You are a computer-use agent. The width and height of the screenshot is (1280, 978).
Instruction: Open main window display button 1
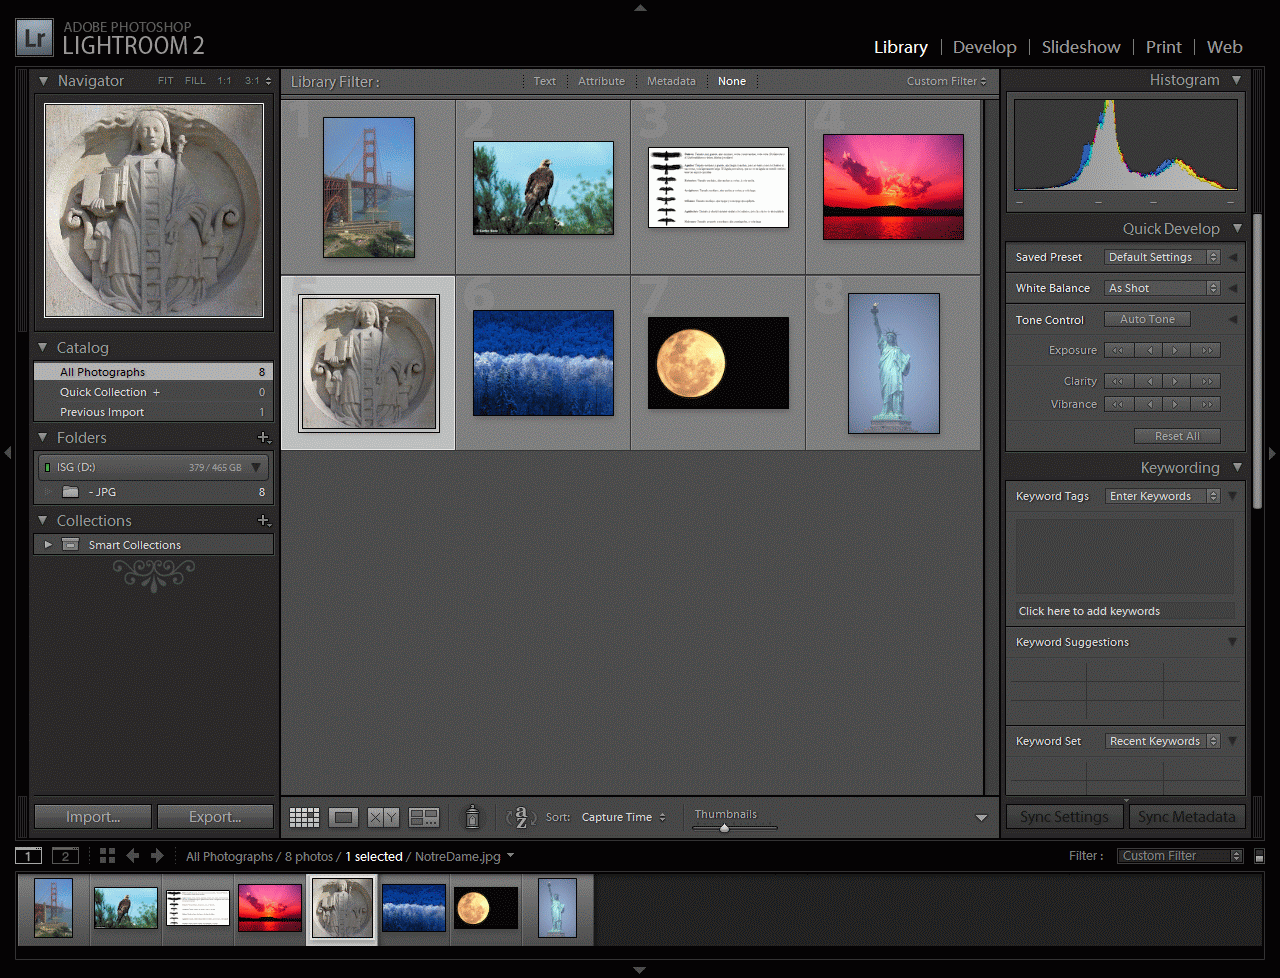[x=28, y=856]
